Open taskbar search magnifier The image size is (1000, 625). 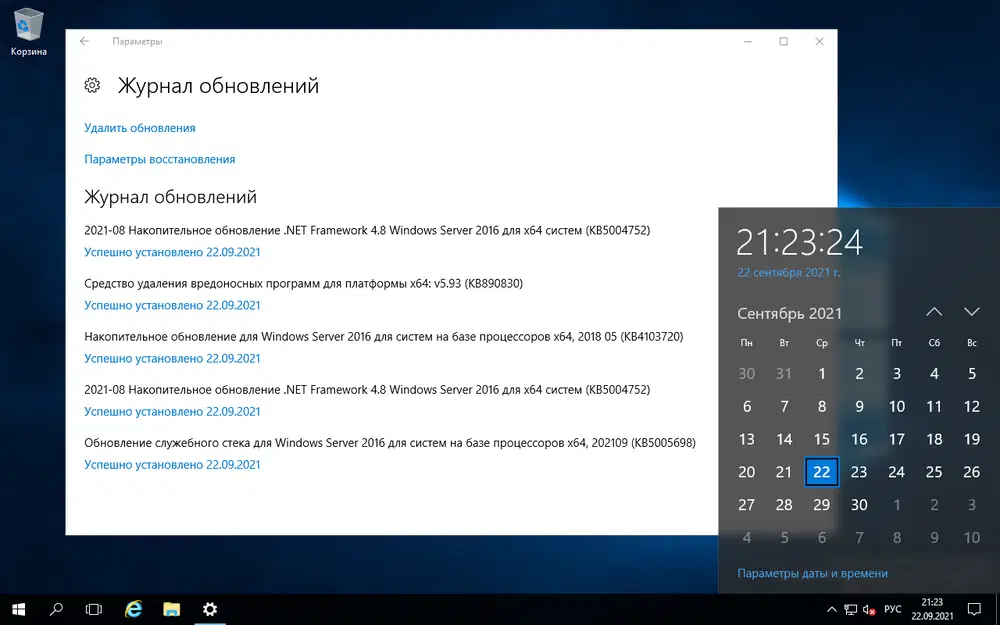click(x=56, y=610)
